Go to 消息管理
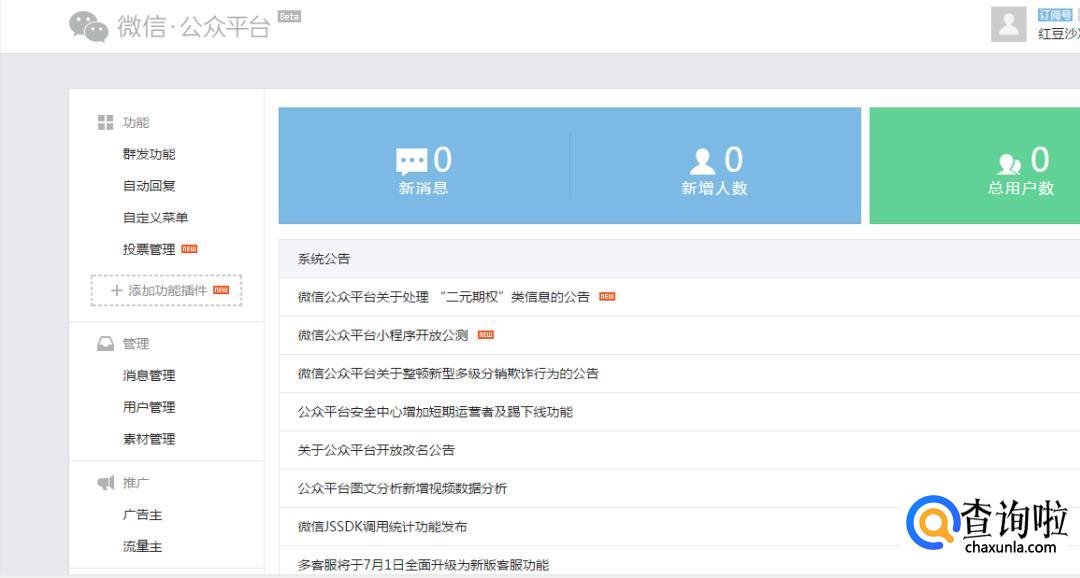The width and height of the screenshot is (1080, 578). point(149,376)
